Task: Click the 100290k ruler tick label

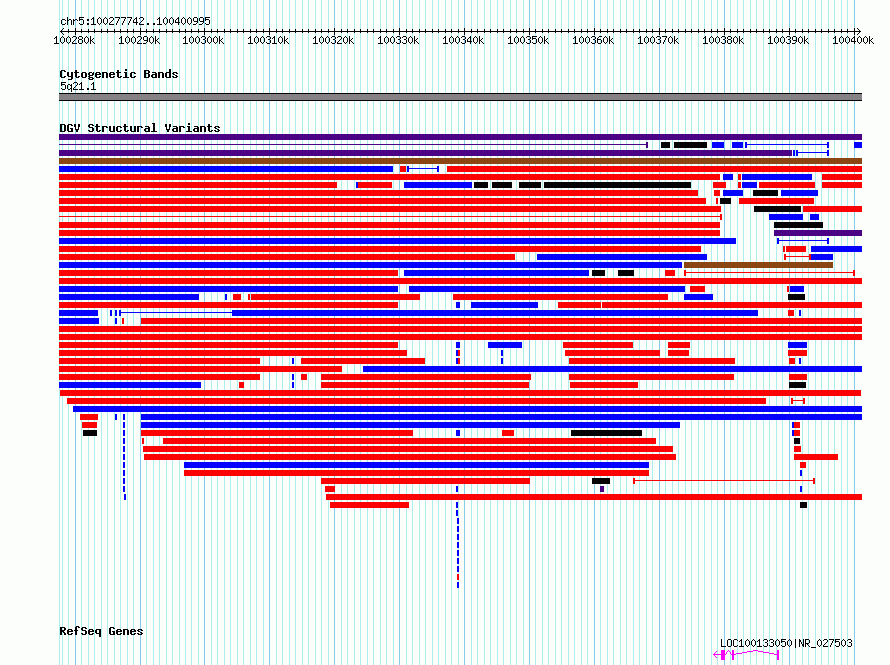Action: (x=139, y=40)
